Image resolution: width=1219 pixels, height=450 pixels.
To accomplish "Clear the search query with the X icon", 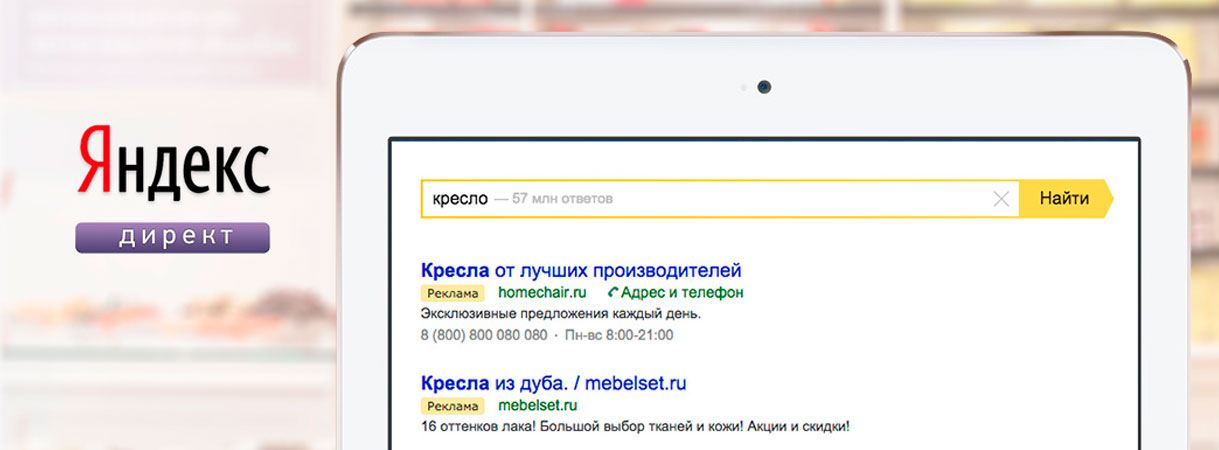I will click(x=1001, y=199).
